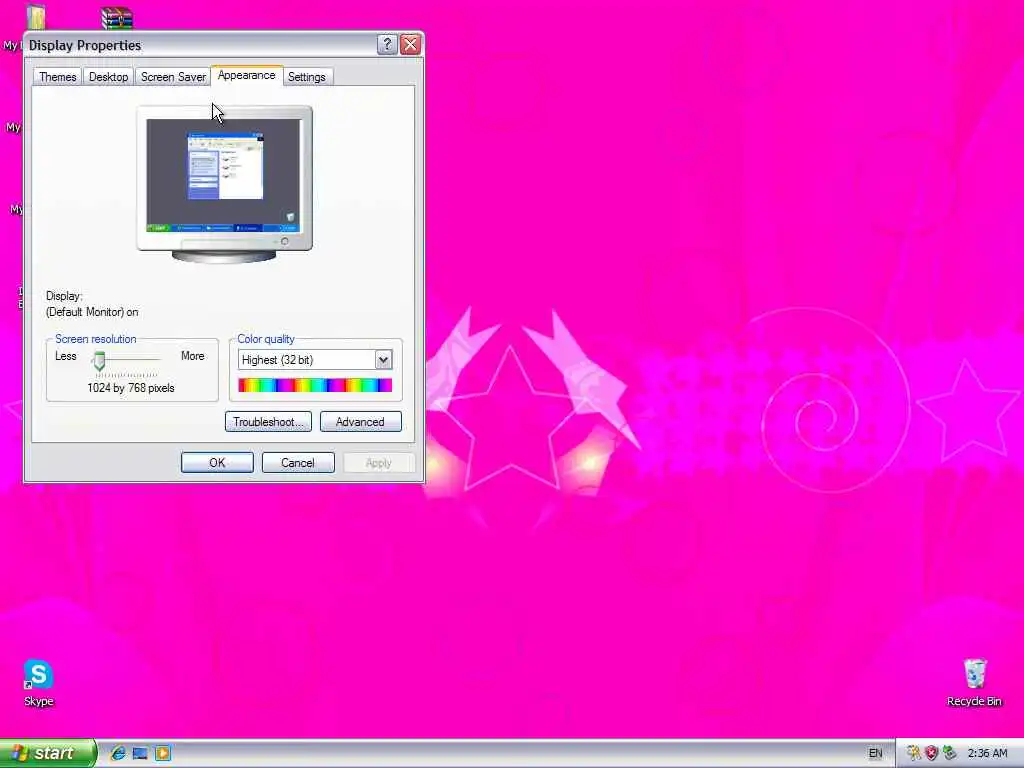
Task: Click the Cancel button
Action: (298, 462)
